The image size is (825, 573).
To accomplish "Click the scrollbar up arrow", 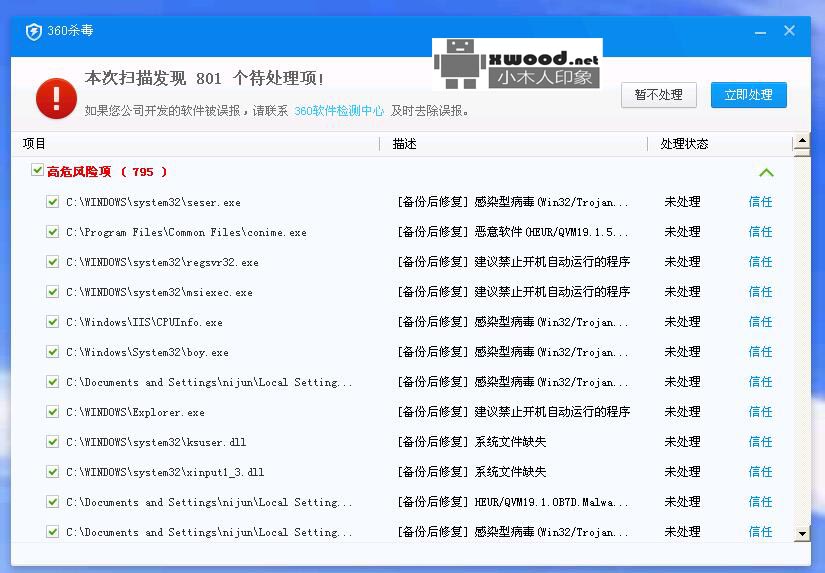I will [802, 140].
